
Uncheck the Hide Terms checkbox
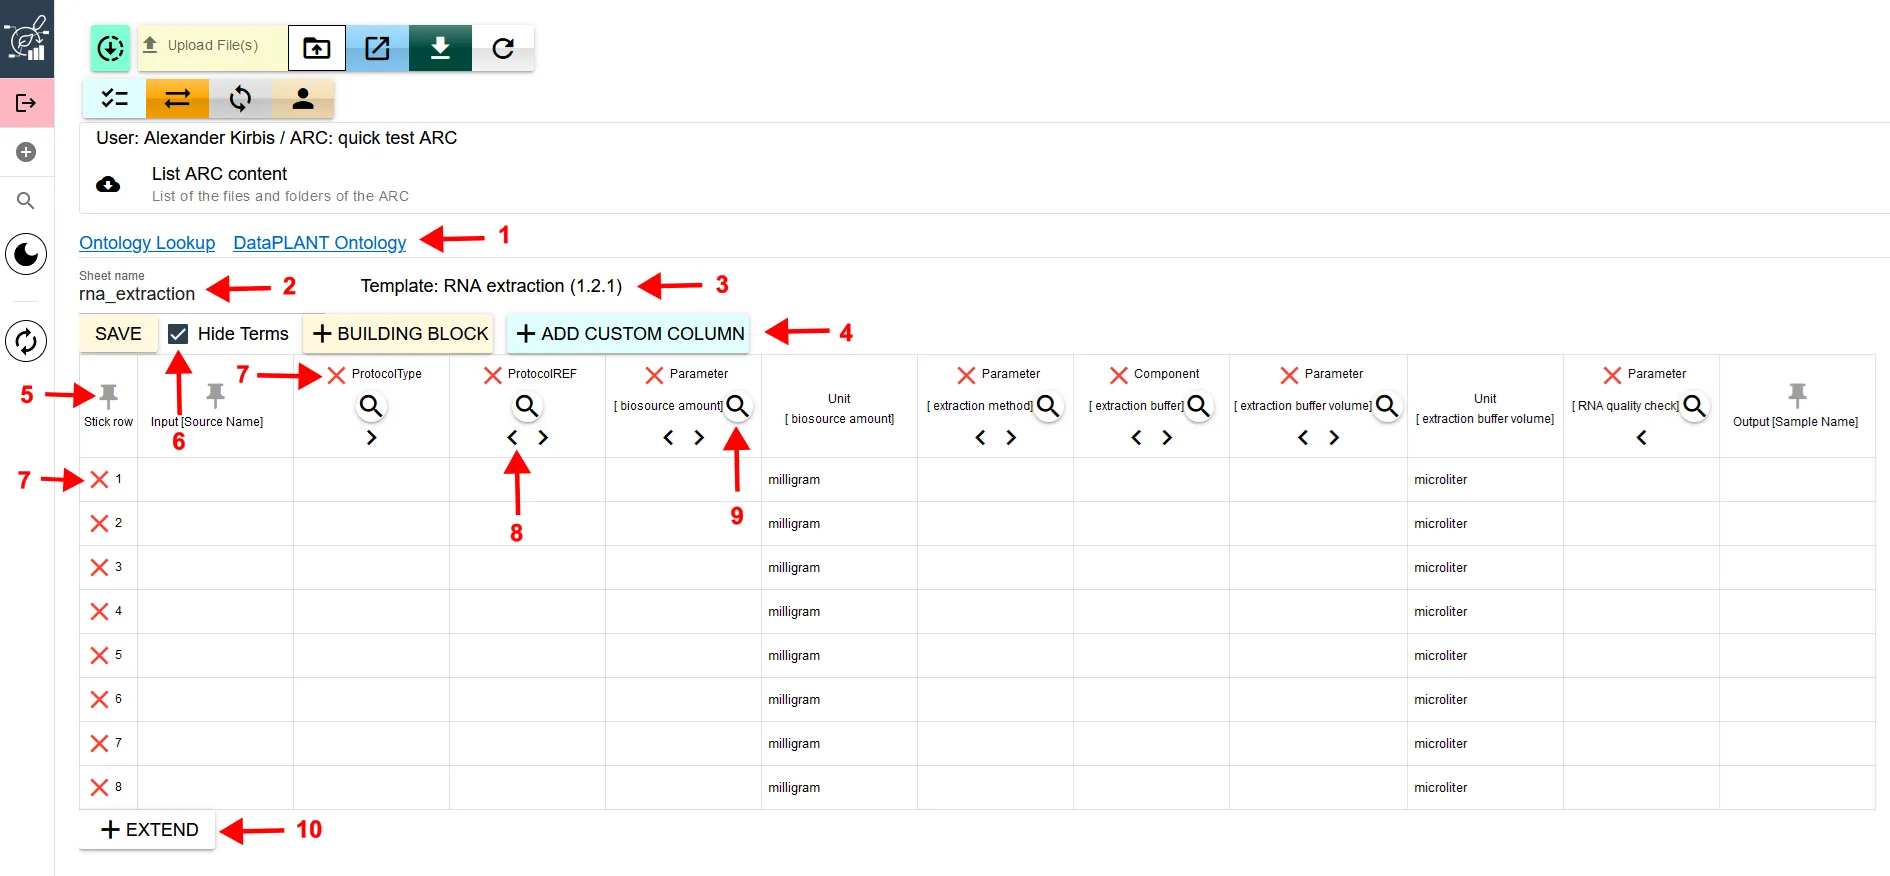[178, 334]
